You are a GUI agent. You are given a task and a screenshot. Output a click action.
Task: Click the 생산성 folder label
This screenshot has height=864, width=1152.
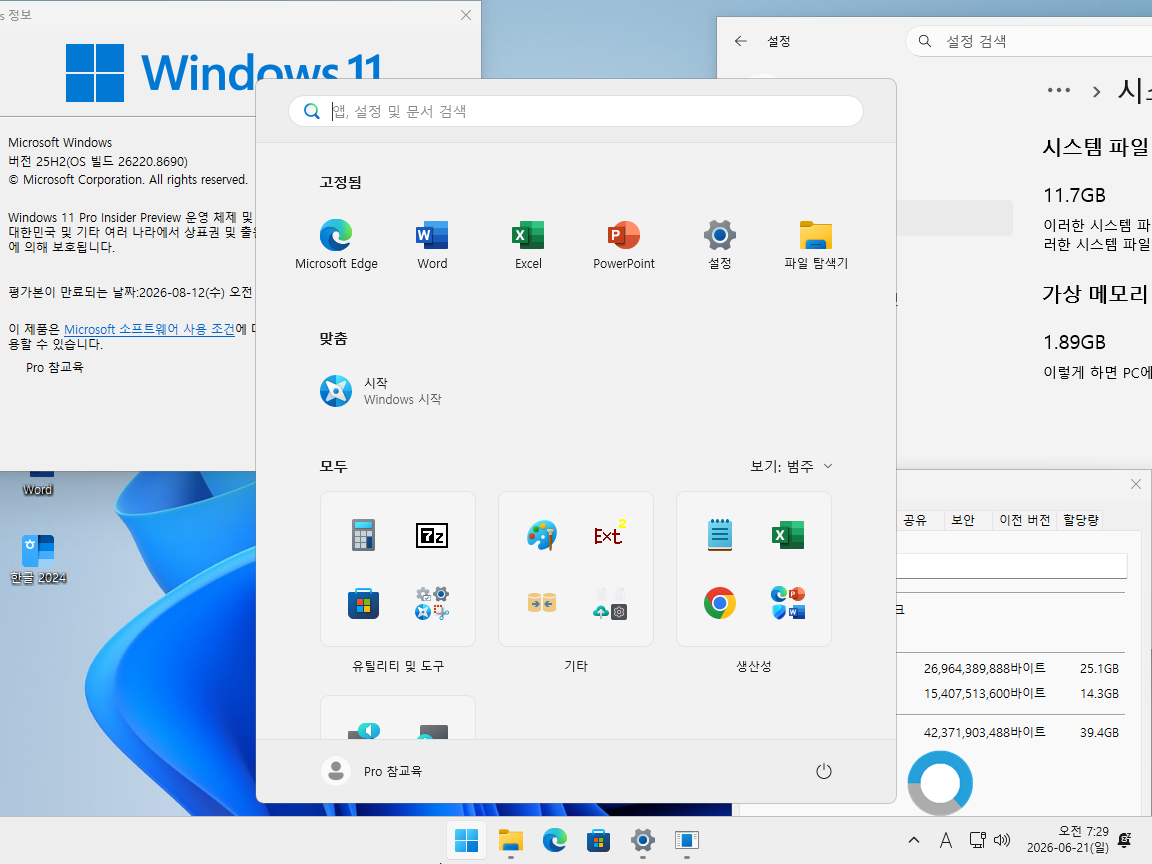754,666
